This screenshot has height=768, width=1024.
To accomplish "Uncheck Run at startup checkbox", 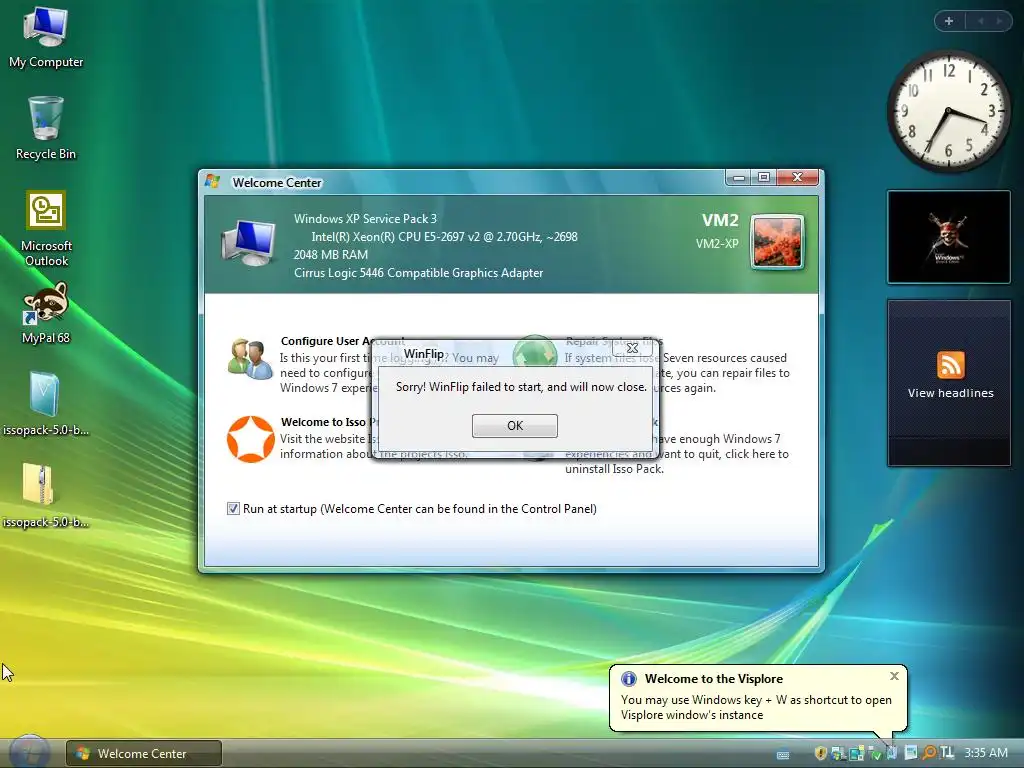I will [x=233, y=509].
